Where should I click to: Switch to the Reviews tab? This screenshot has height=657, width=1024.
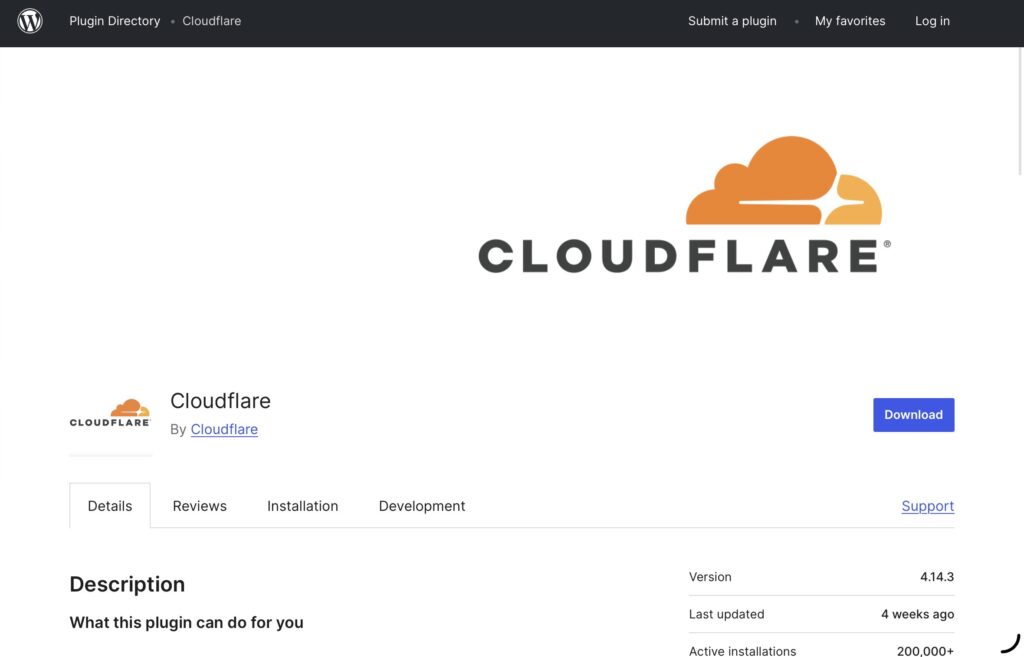coord(200,505)
